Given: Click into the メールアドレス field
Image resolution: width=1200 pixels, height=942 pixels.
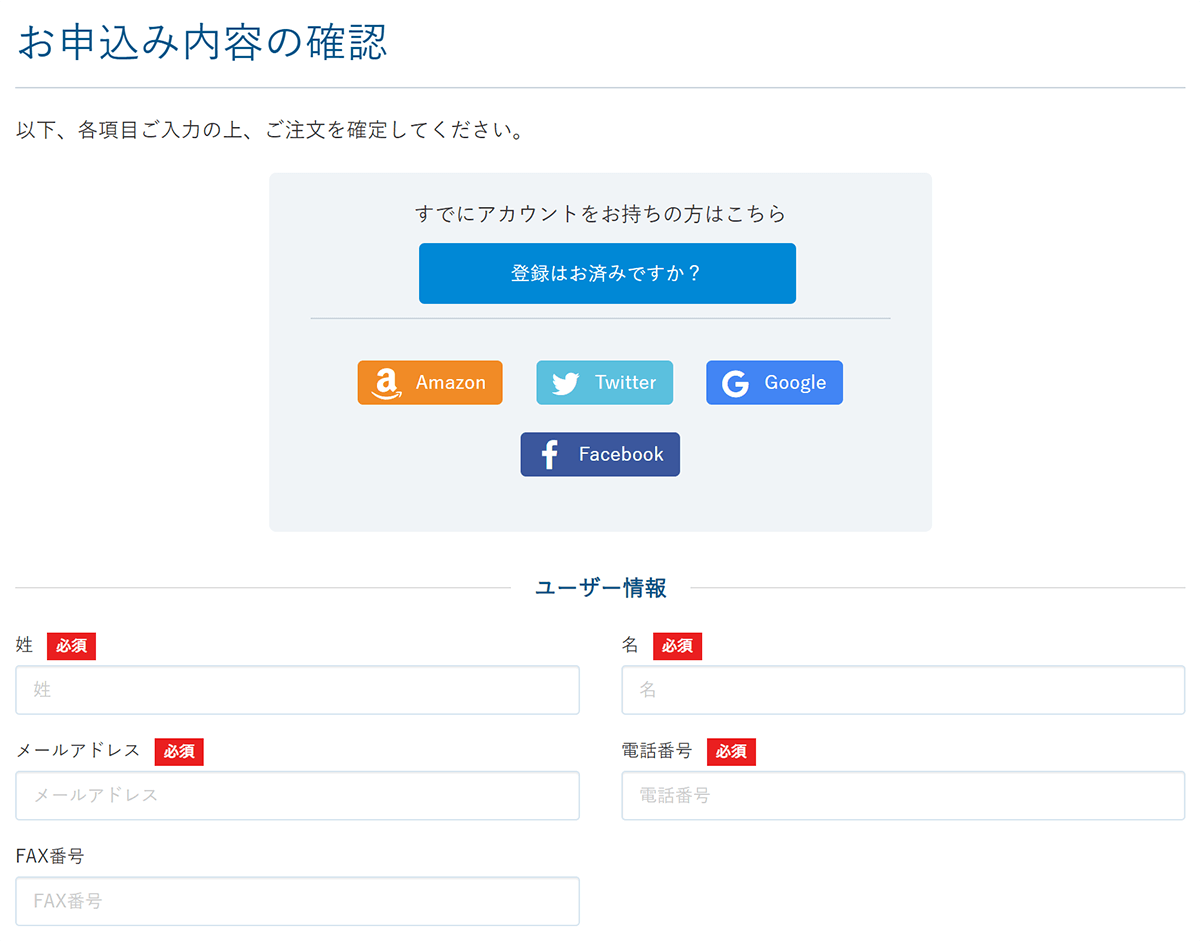Looking at the screenshot, I should point(298,796).
